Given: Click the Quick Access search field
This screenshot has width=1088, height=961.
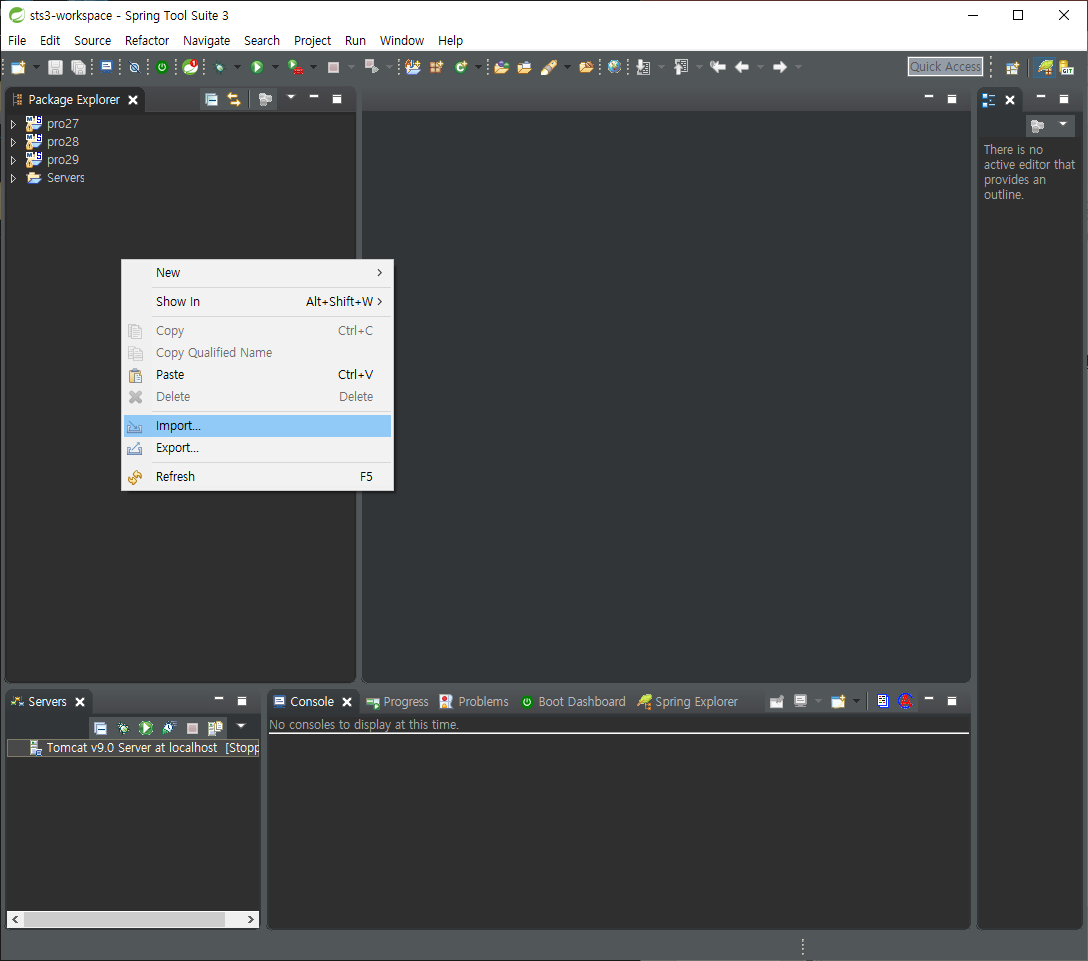Looking at the screenshot, I should [x=946, y=67].
